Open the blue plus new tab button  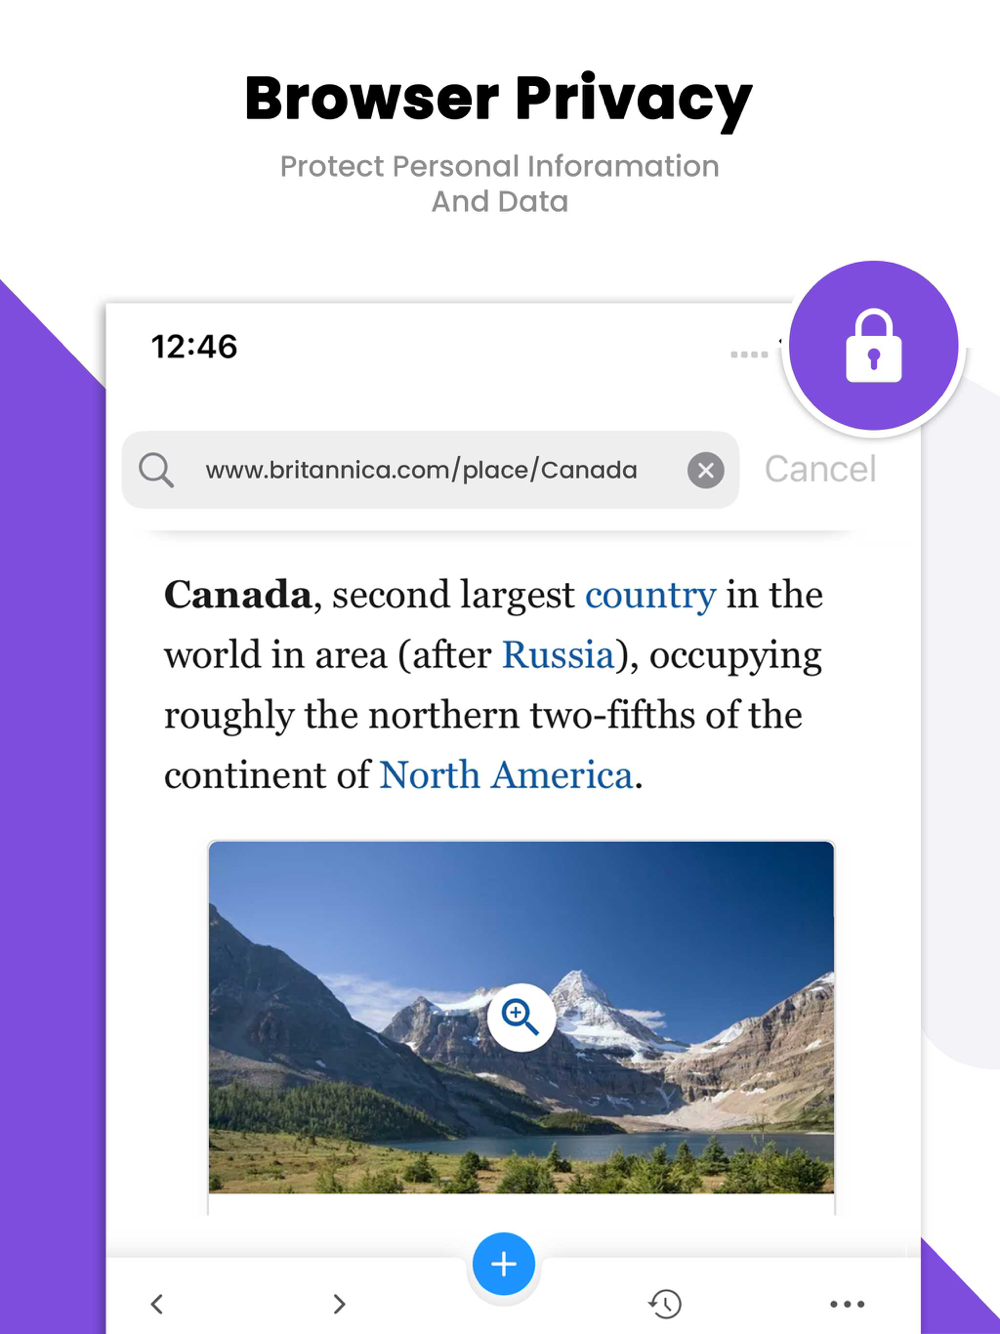pyautogui.click(x=504, y=1264)
